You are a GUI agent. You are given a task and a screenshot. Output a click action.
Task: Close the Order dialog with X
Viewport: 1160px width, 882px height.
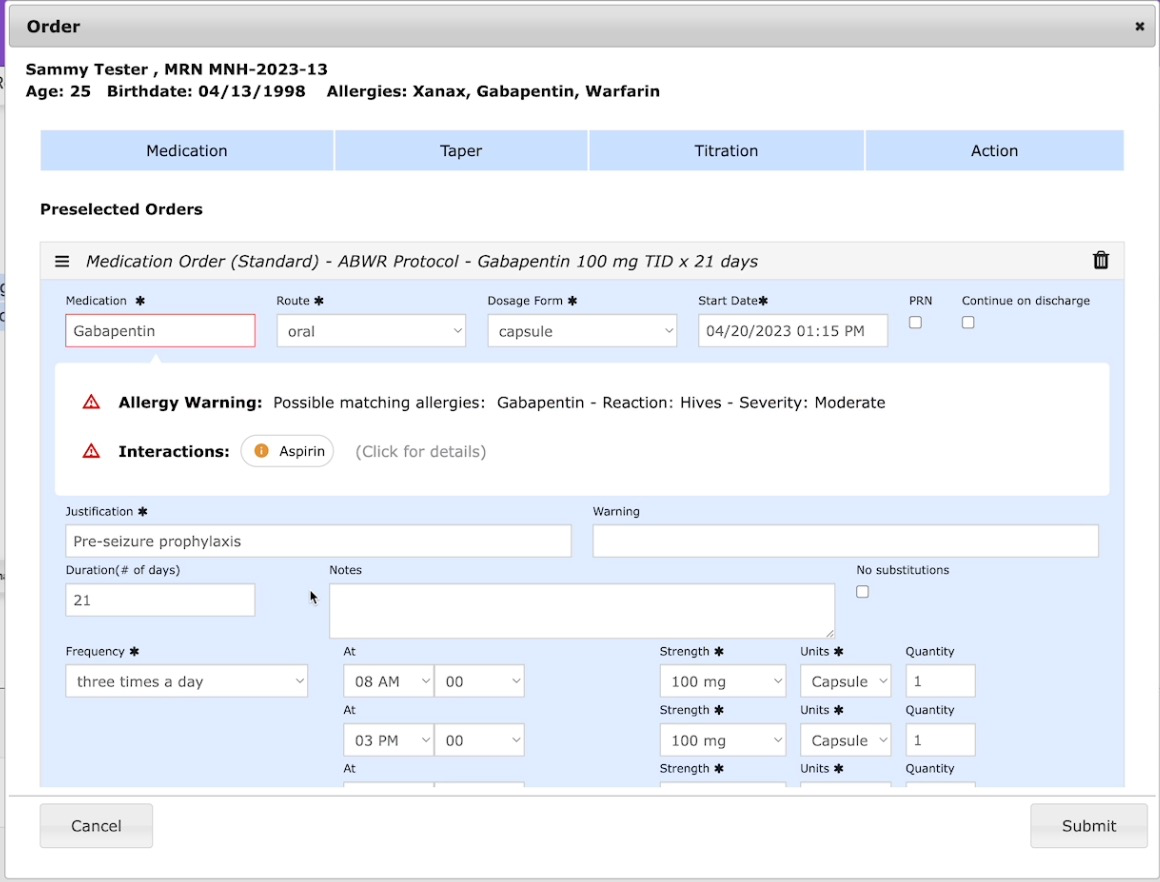[1139, 27]
